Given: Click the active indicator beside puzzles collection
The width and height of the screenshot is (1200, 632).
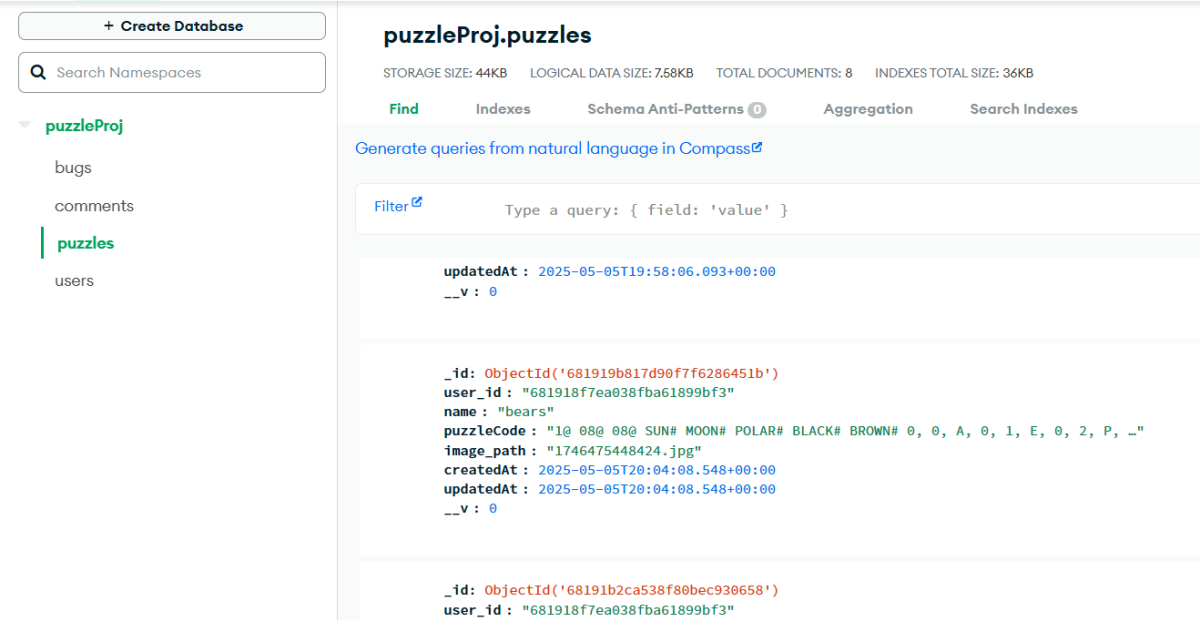Looking at the screenshot, I should pos(41,243).
